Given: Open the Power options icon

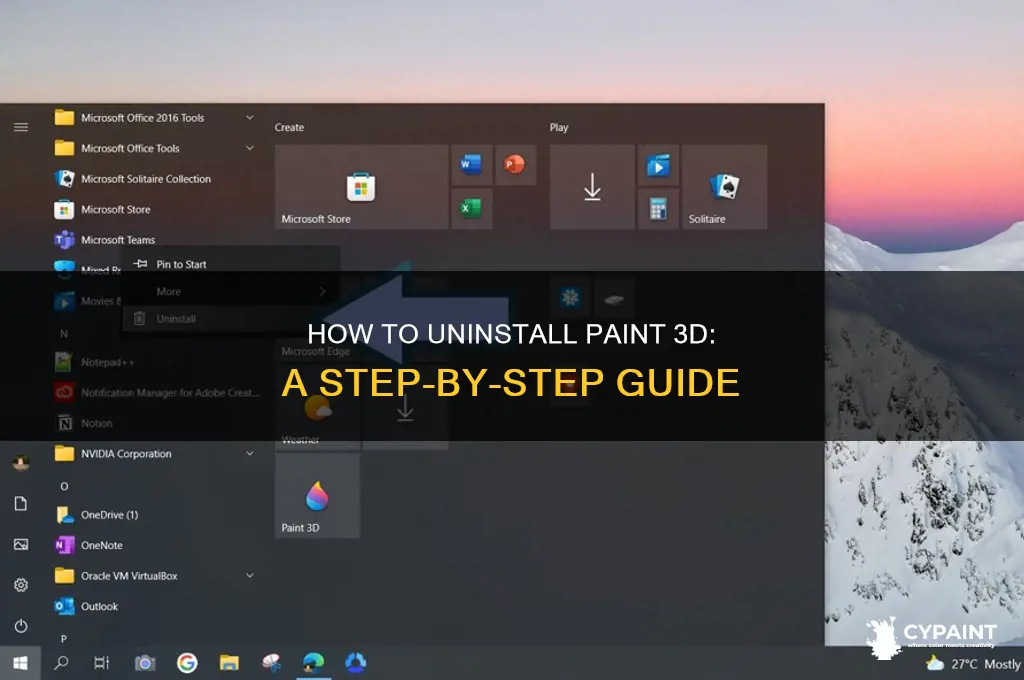Looking at the screenshot, I should [x=21, y=626].
